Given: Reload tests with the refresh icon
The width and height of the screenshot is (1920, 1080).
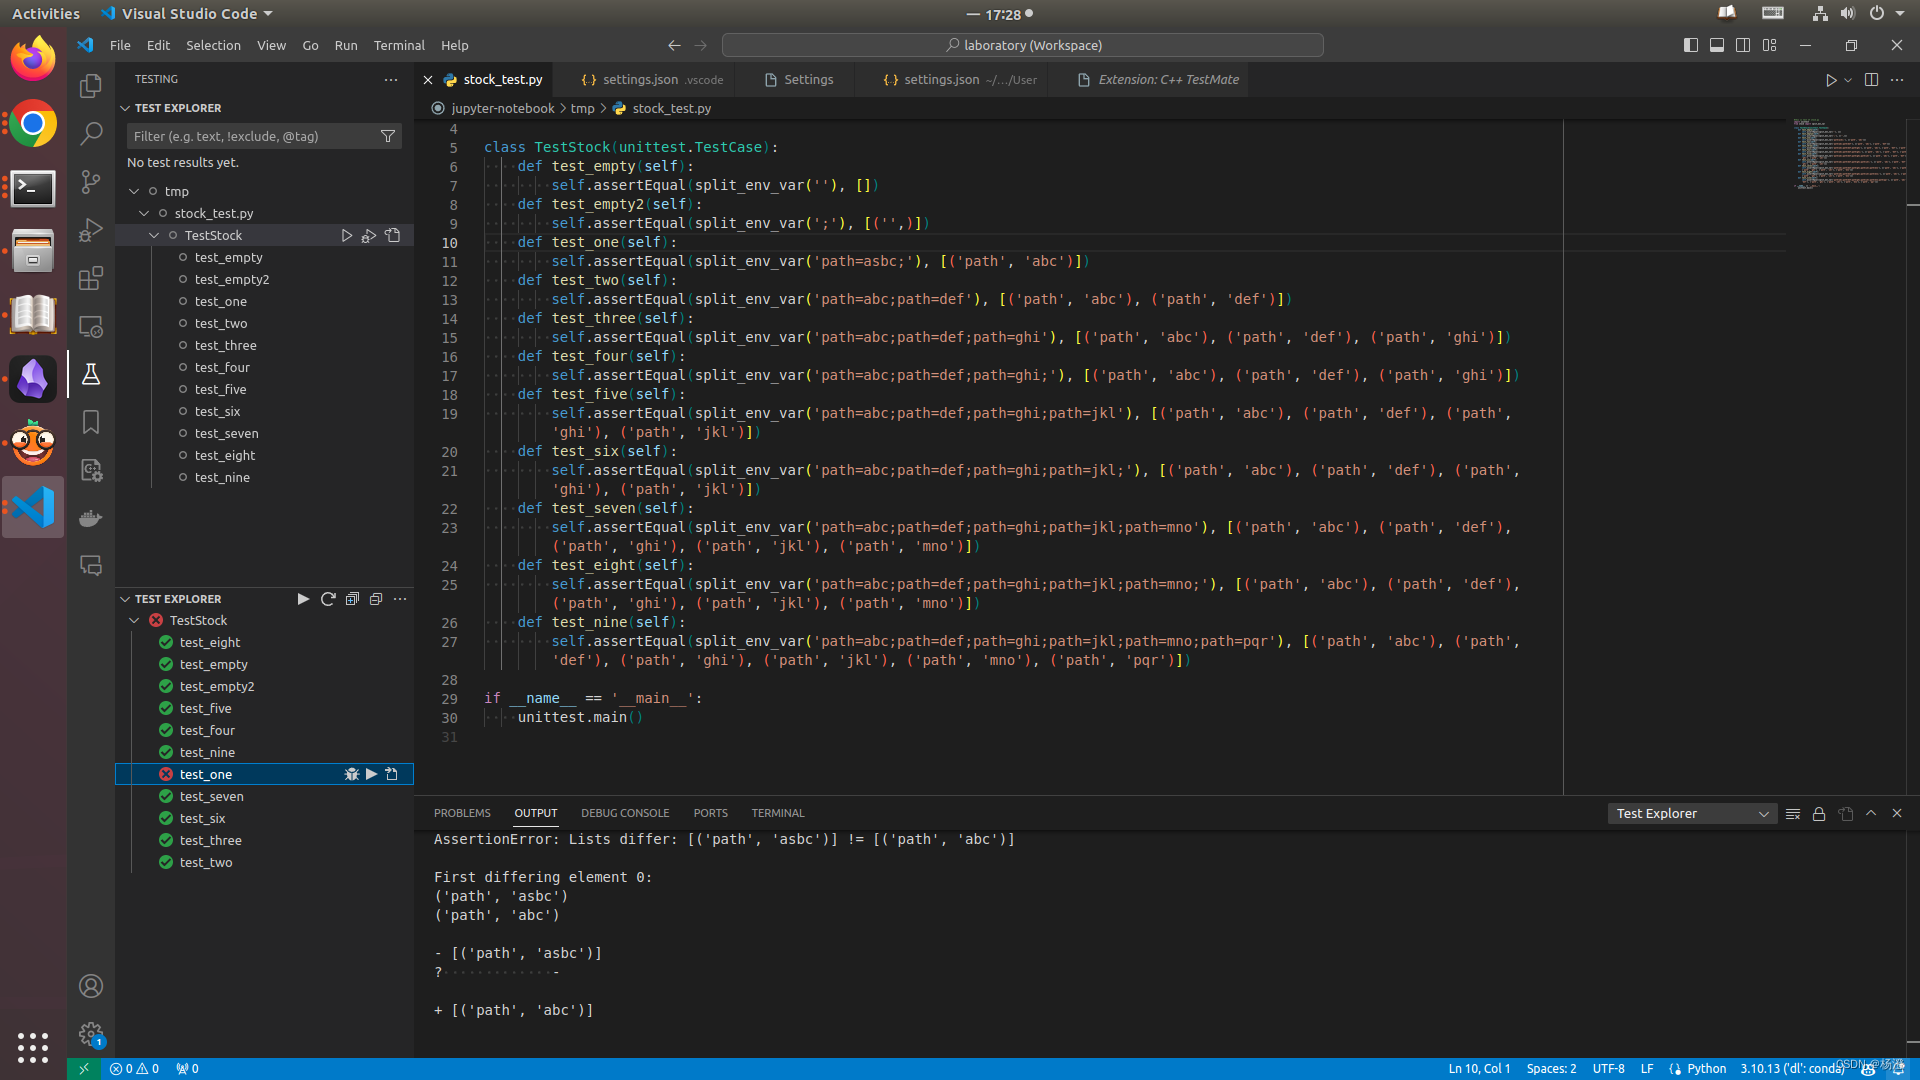Looking at the screenshot, I should 328,599.
